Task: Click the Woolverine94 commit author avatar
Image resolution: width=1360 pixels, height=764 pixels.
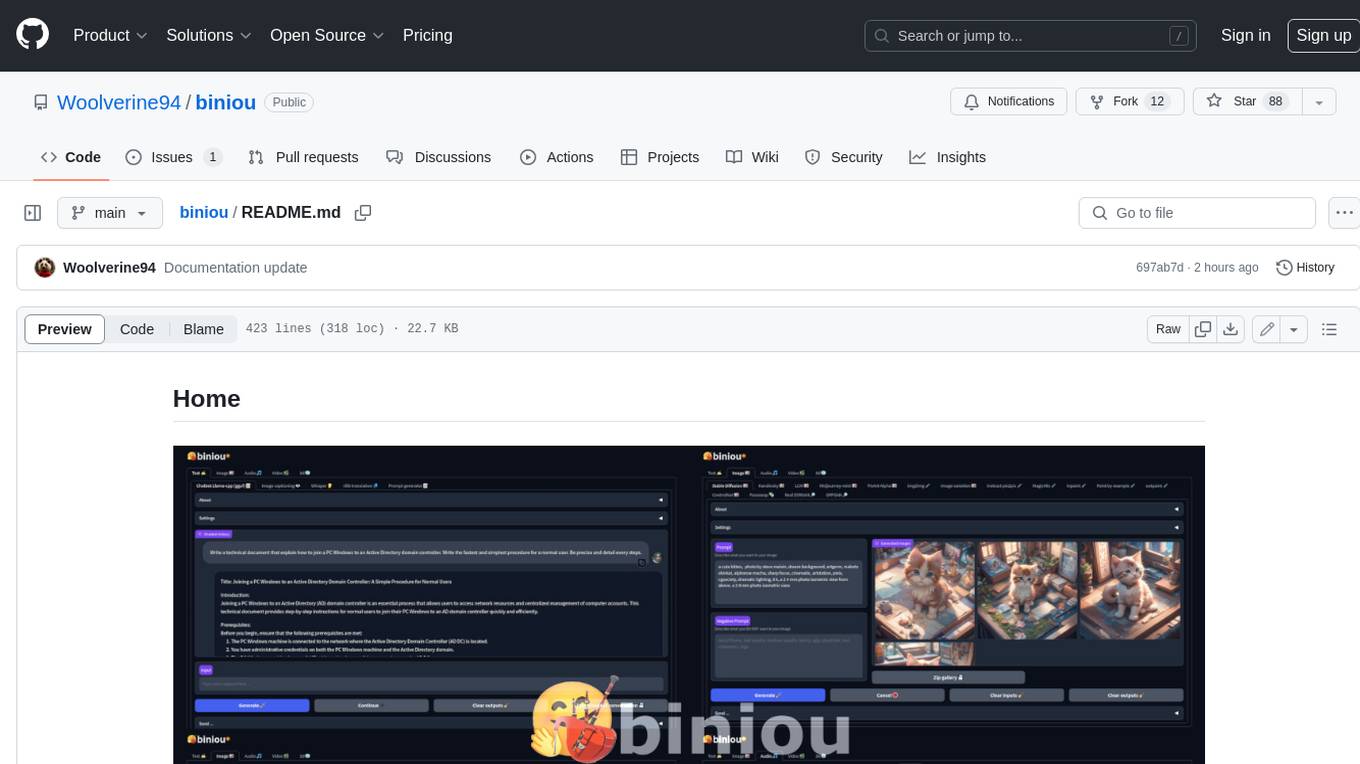Action: click(x=44, y=267)
